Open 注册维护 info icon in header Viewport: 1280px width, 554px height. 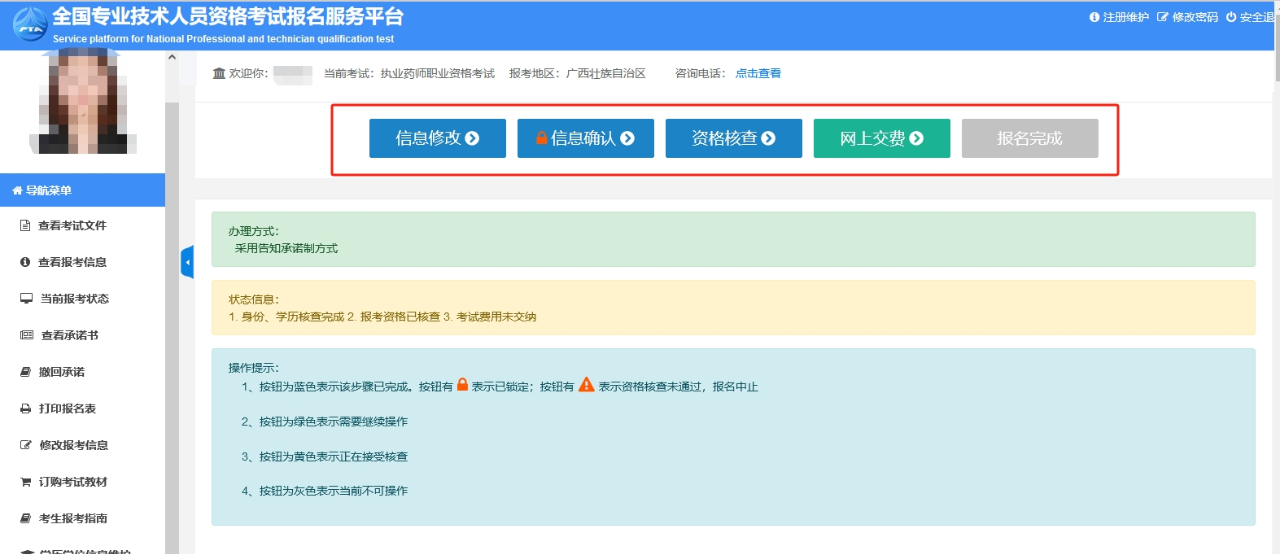pos(1094,17)
